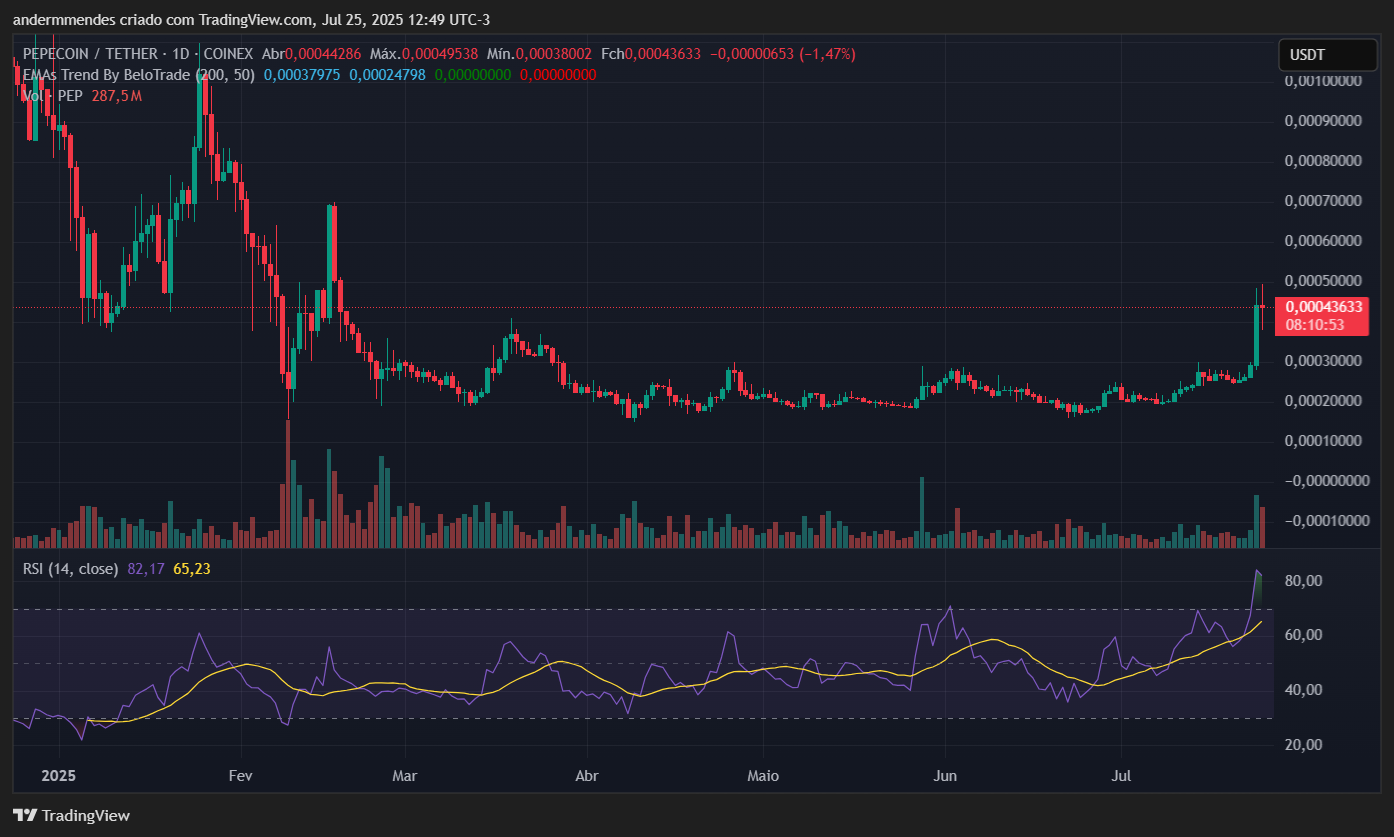
Task: Click the TradingView logo at bottom
Action: [71, 815]
